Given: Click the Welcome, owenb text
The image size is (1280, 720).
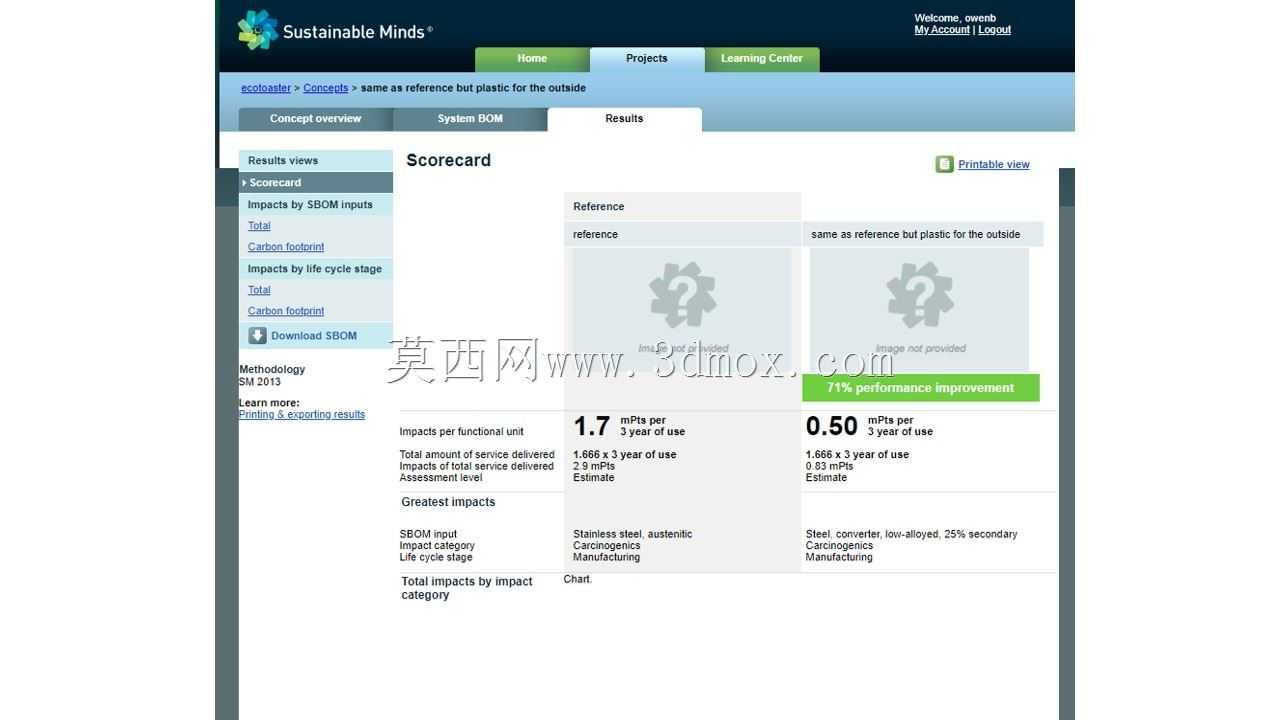Looking at the screenshot, I should 955,18.
